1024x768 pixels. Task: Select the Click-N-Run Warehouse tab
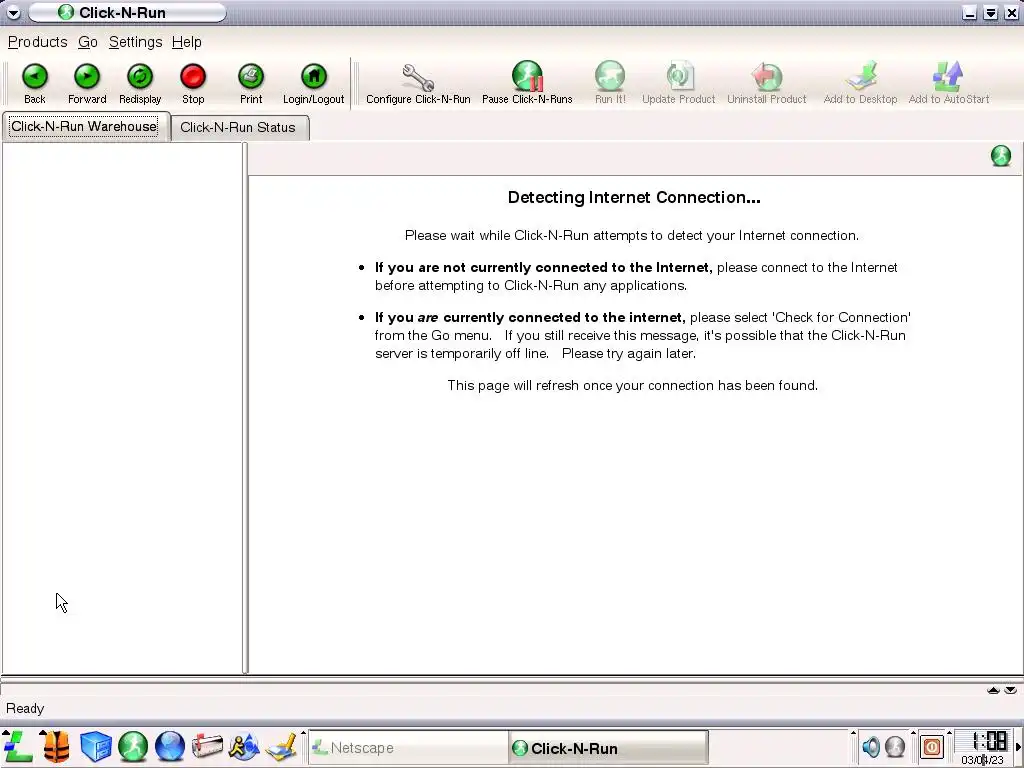click(x=84, y=127)
